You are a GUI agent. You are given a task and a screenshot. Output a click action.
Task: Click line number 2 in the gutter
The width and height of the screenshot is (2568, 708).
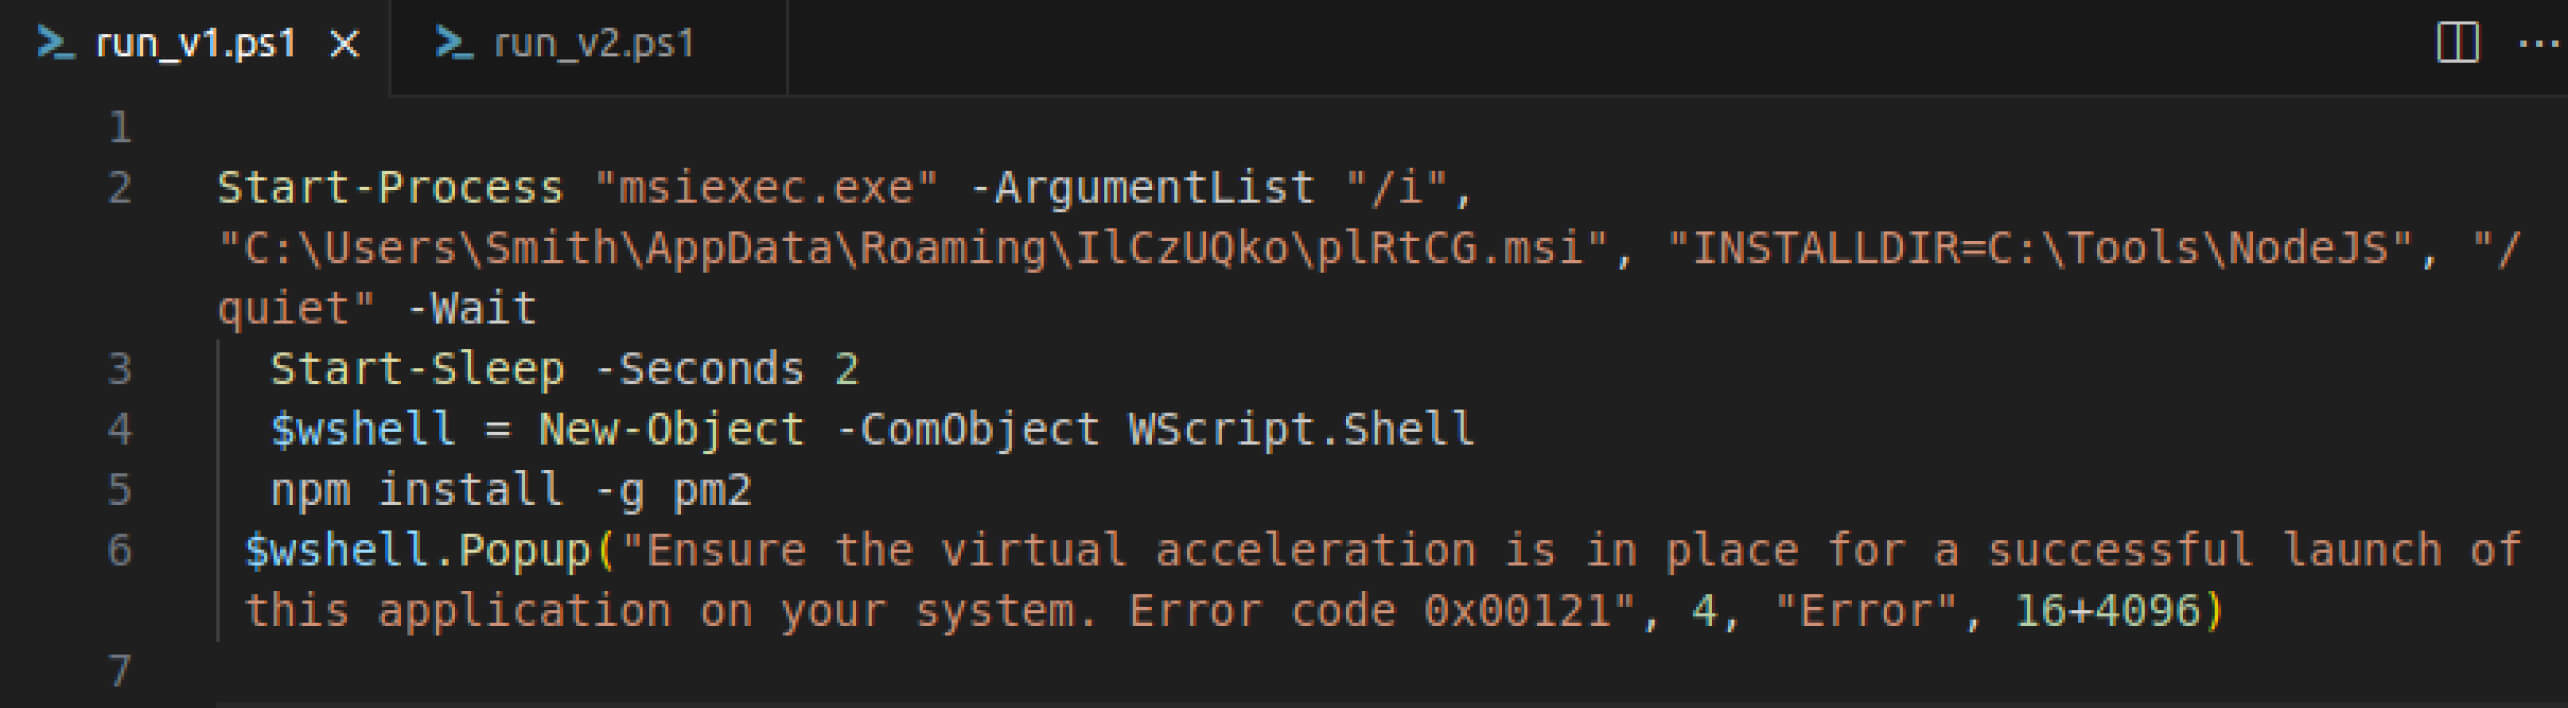[x=119, y=186]
